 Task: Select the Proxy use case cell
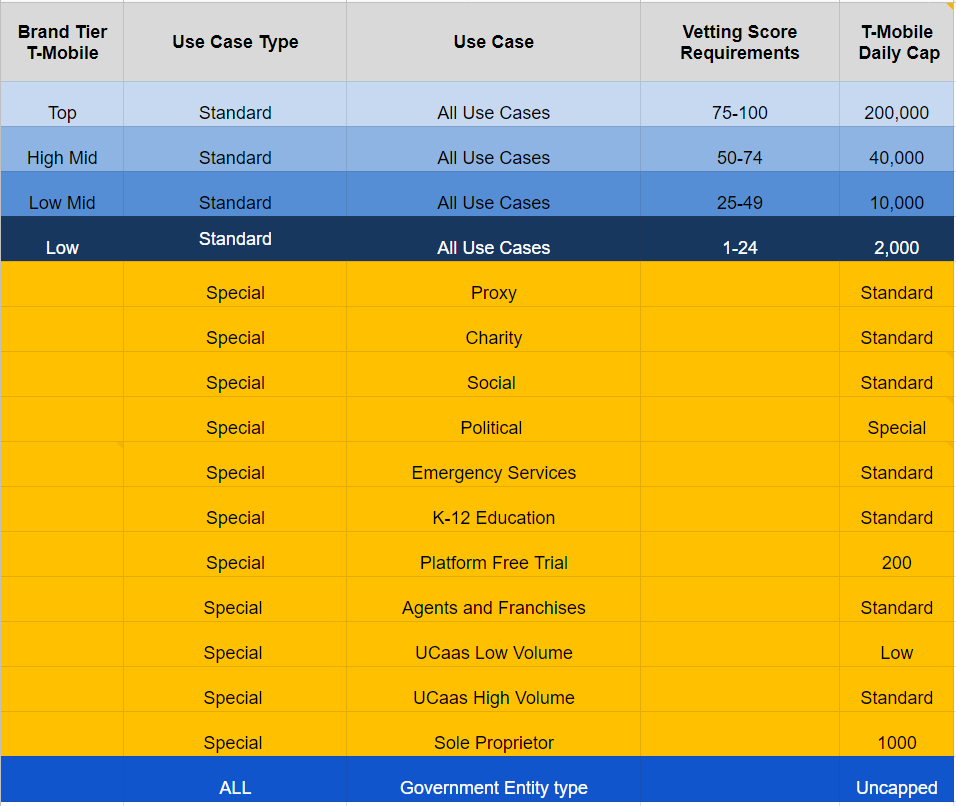coord(494,284)
